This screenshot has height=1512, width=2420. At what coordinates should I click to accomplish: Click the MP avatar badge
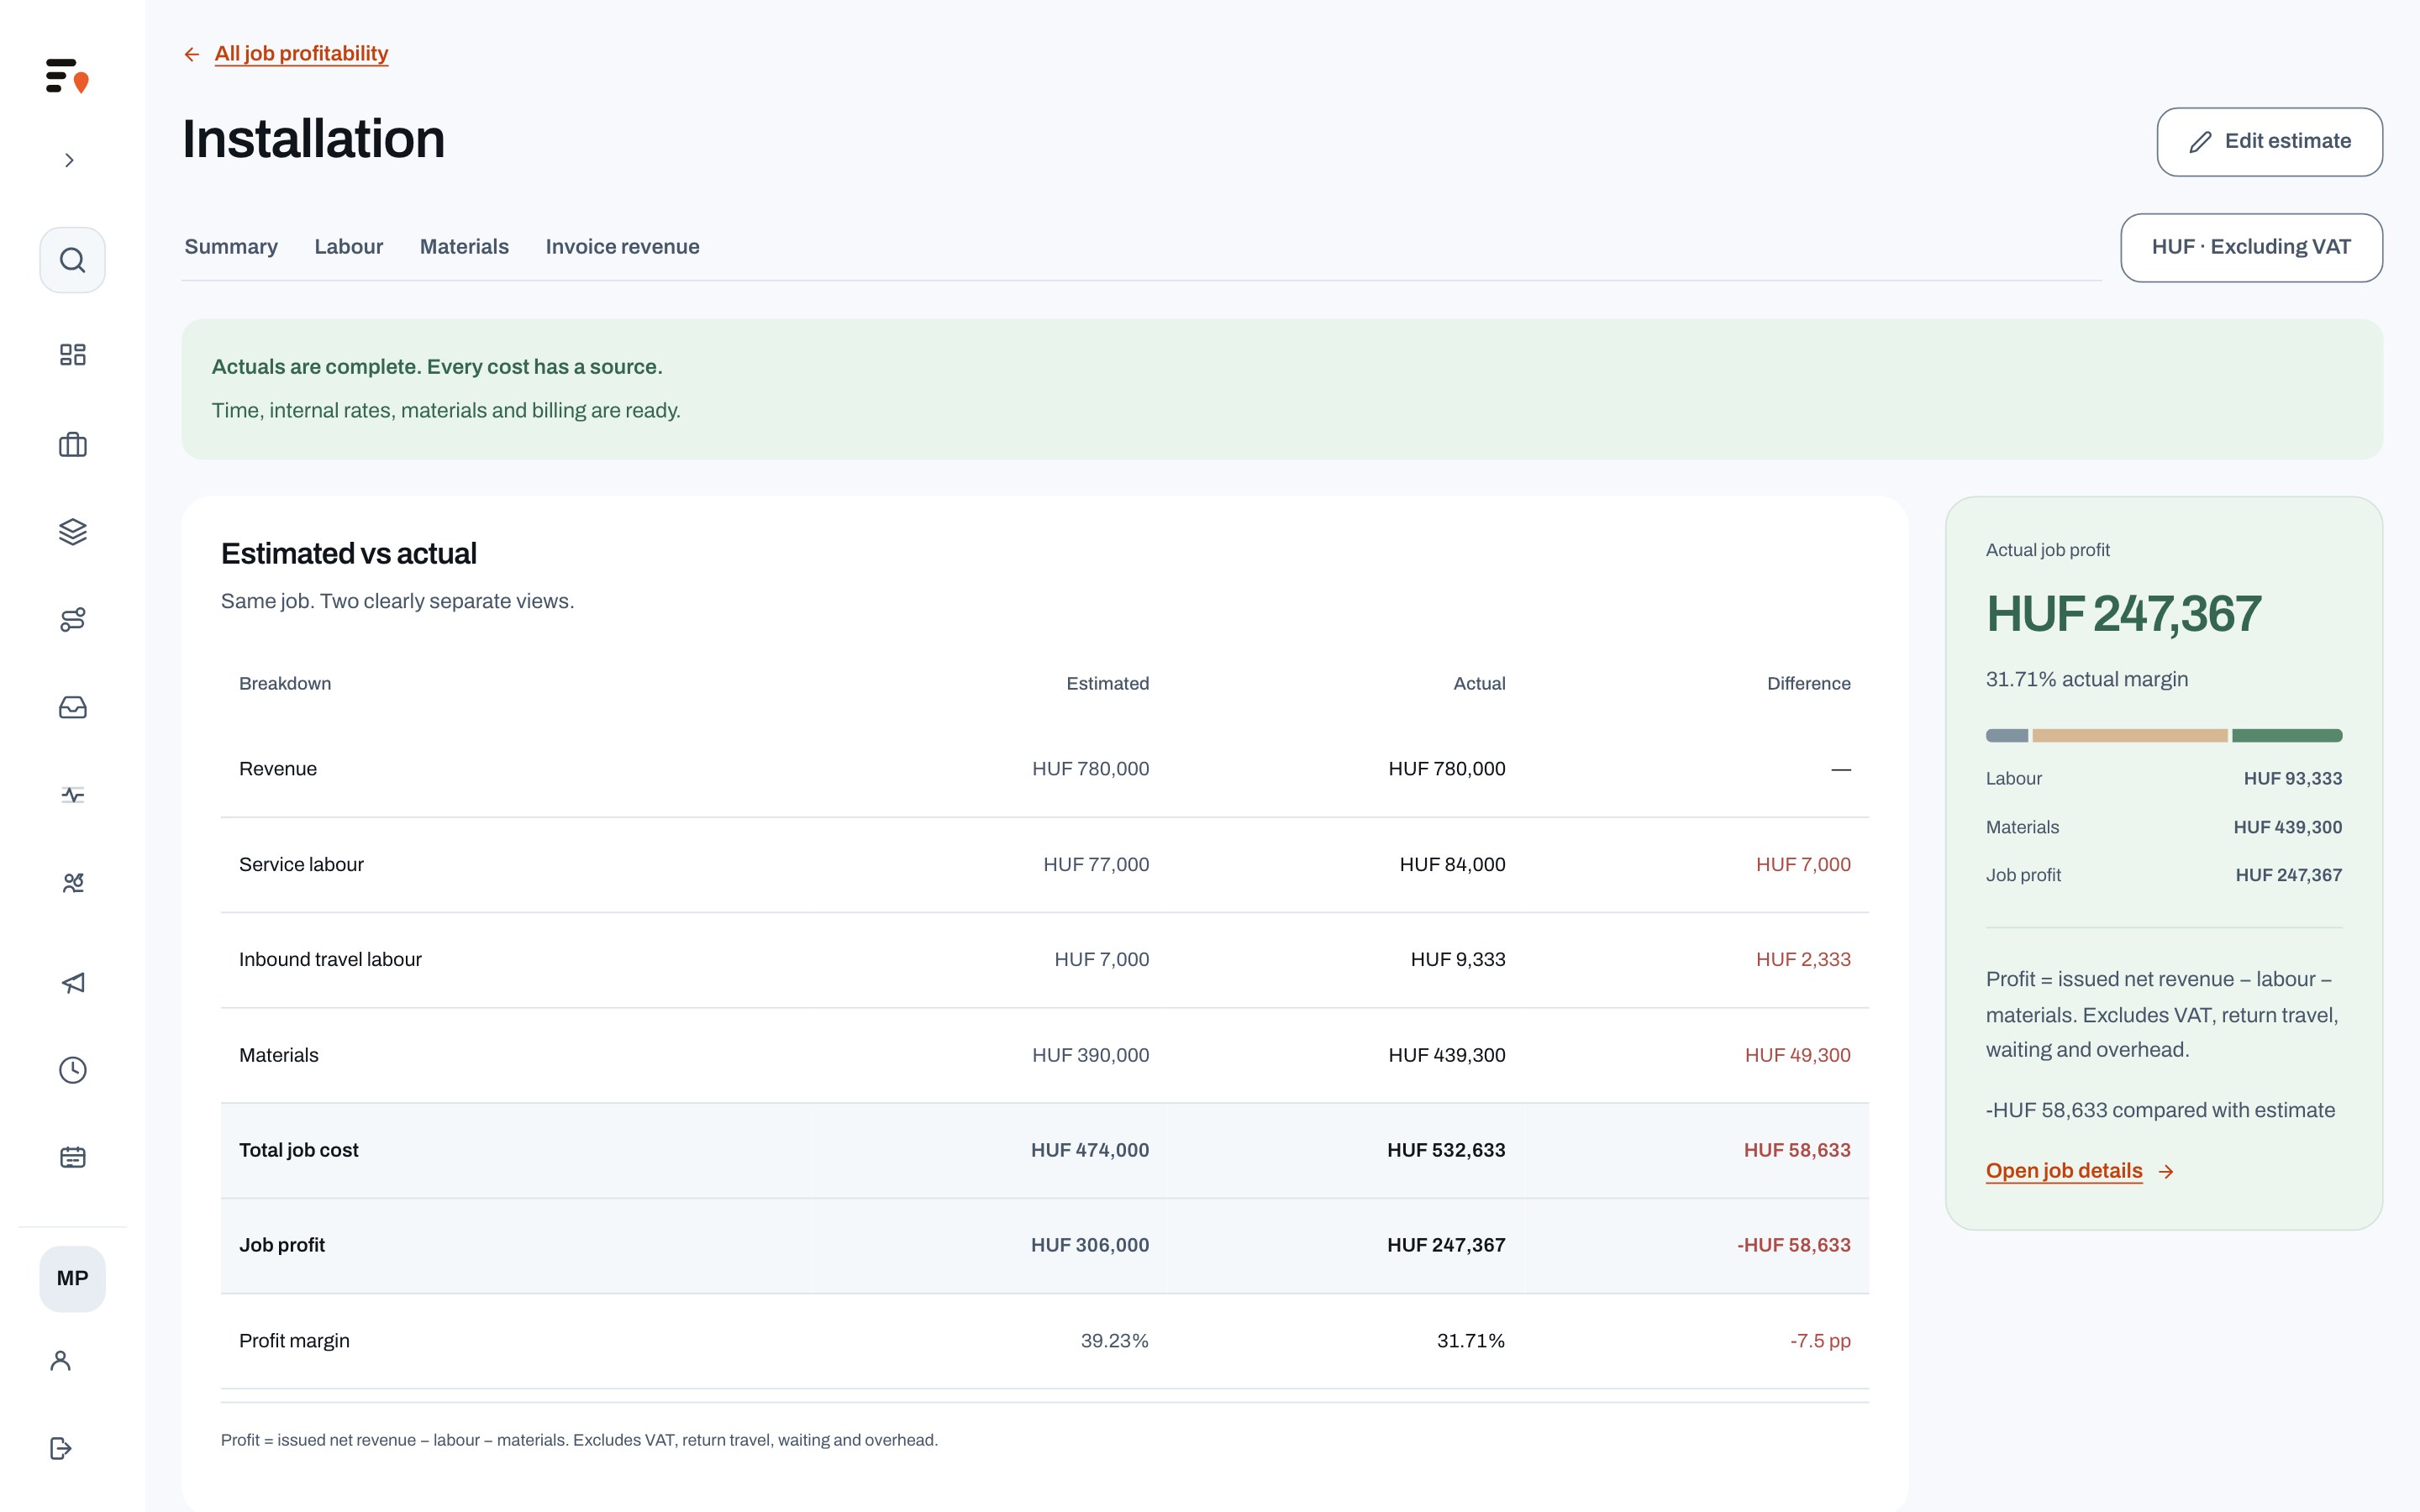(72, 1278)
